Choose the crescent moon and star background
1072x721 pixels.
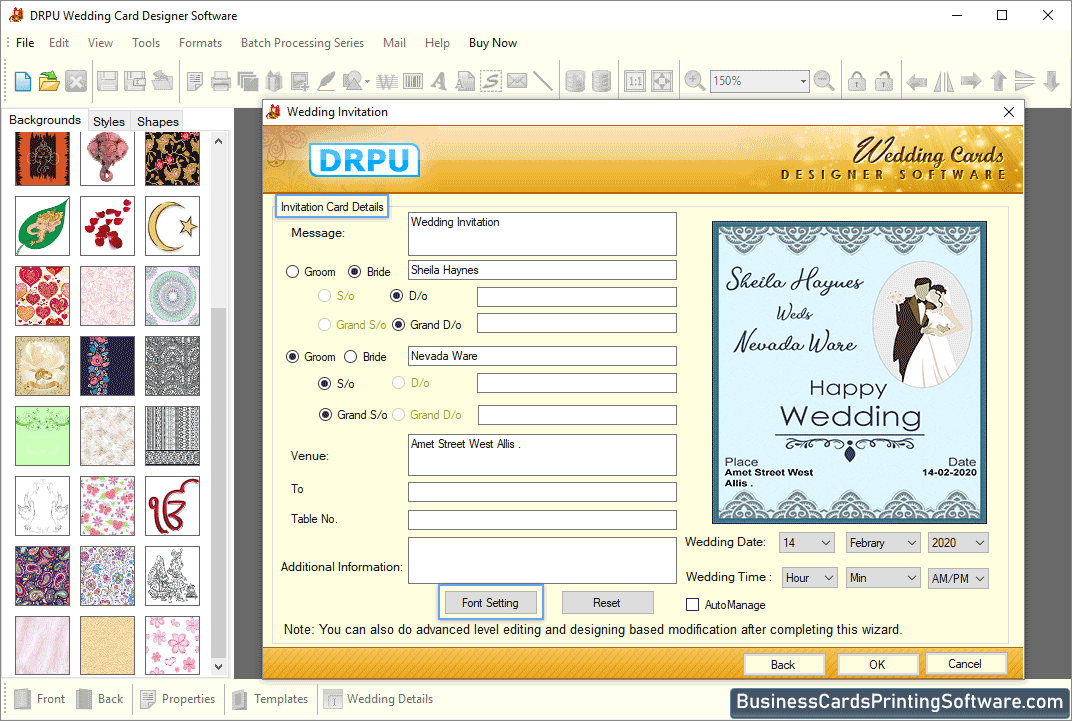172,226
